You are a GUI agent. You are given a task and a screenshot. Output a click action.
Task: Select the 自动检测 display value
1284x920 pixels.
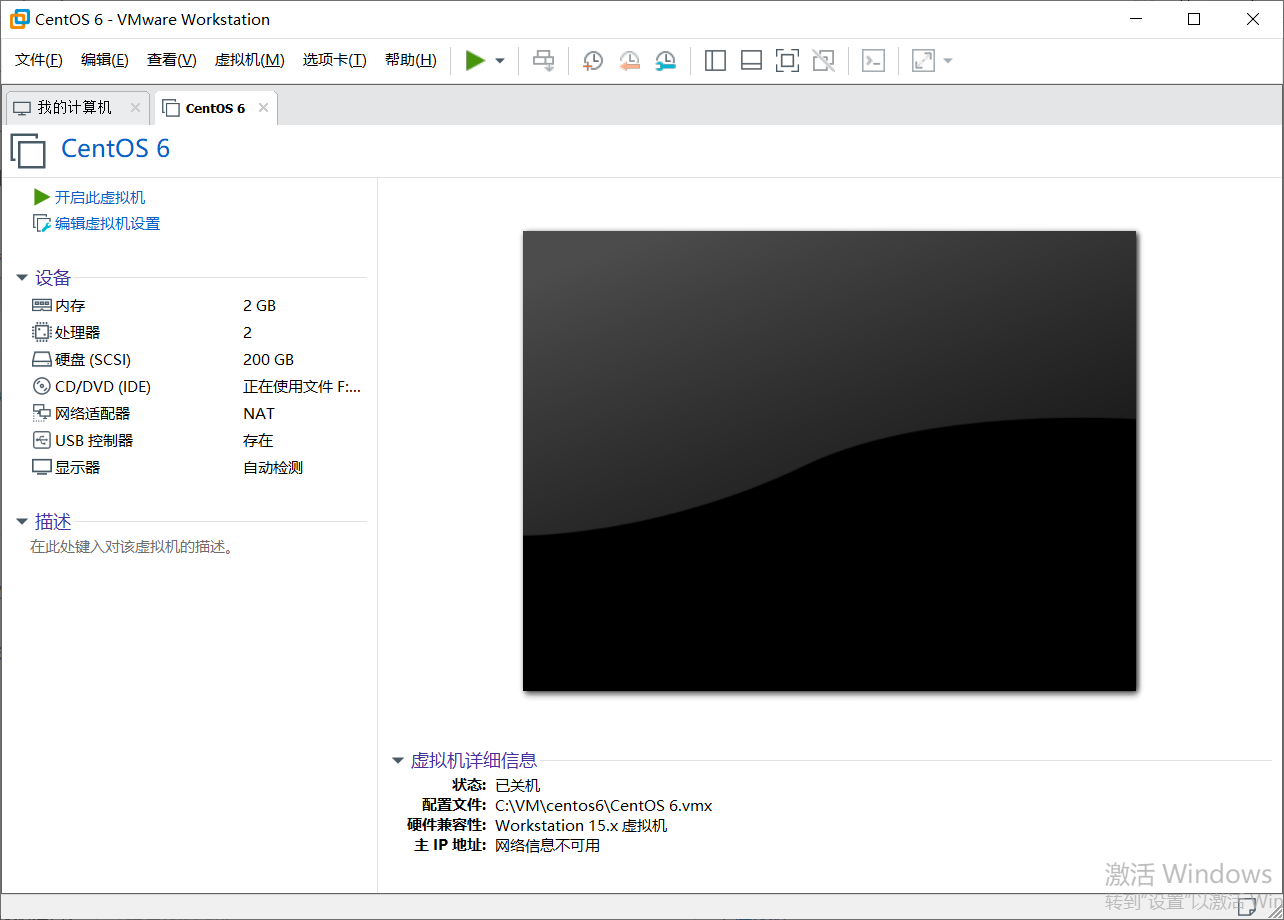(273, 468)
